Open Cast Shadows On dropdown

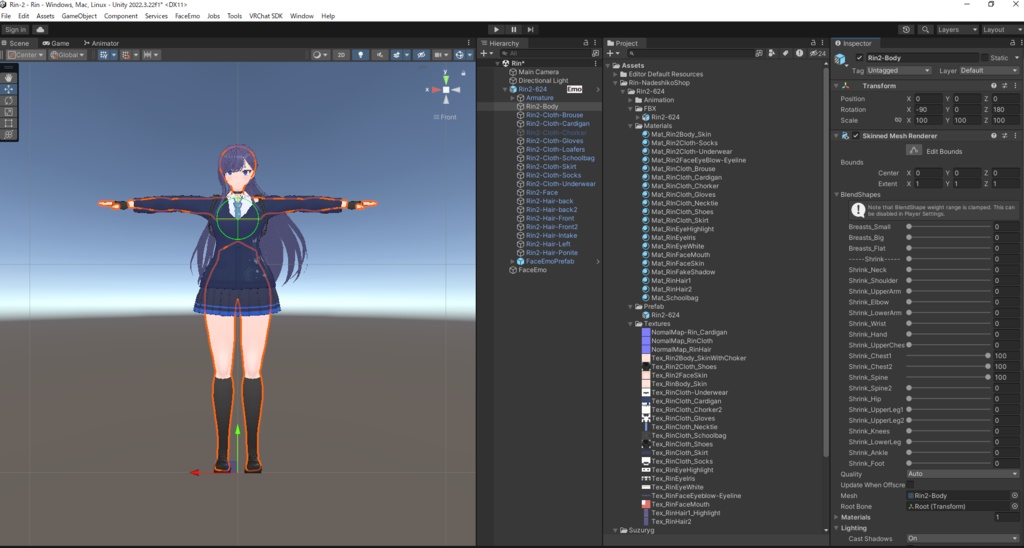[x=963, y=538]
